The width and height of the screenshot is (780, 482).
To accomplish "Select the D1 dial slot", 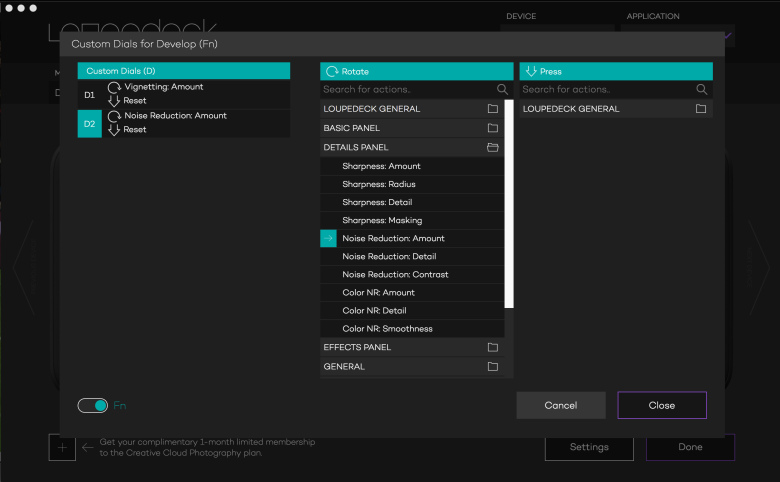I will tap(90, 95).
